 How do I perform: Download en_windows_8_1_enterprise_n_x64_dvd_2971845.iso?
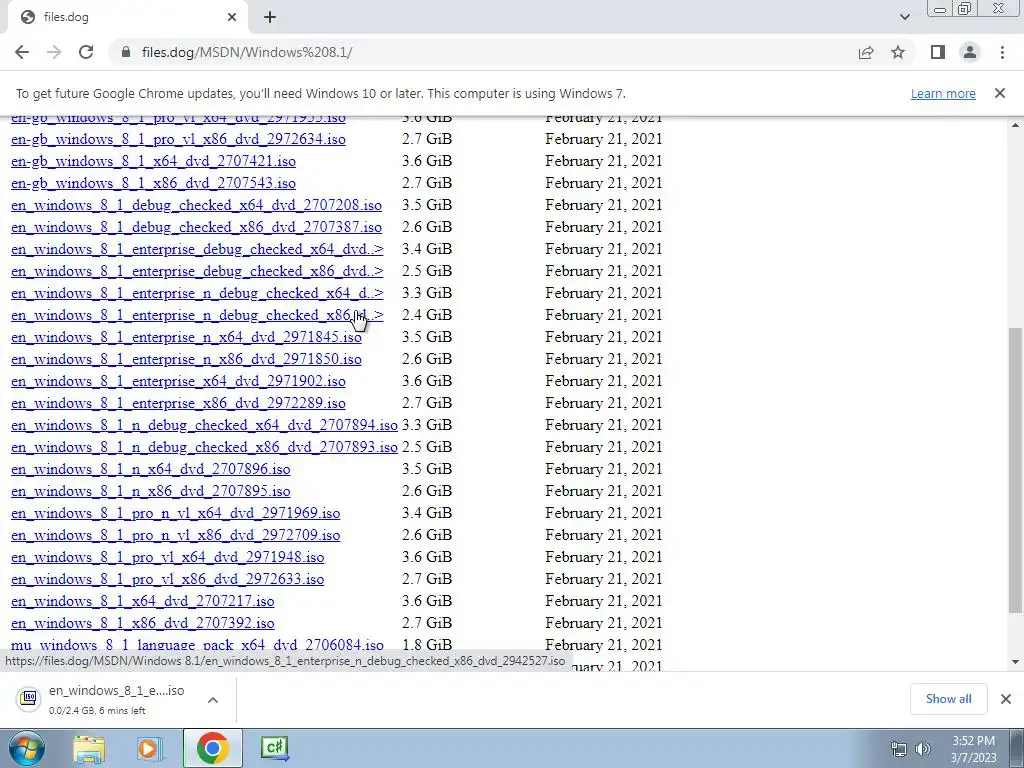(x=186, y=337)
